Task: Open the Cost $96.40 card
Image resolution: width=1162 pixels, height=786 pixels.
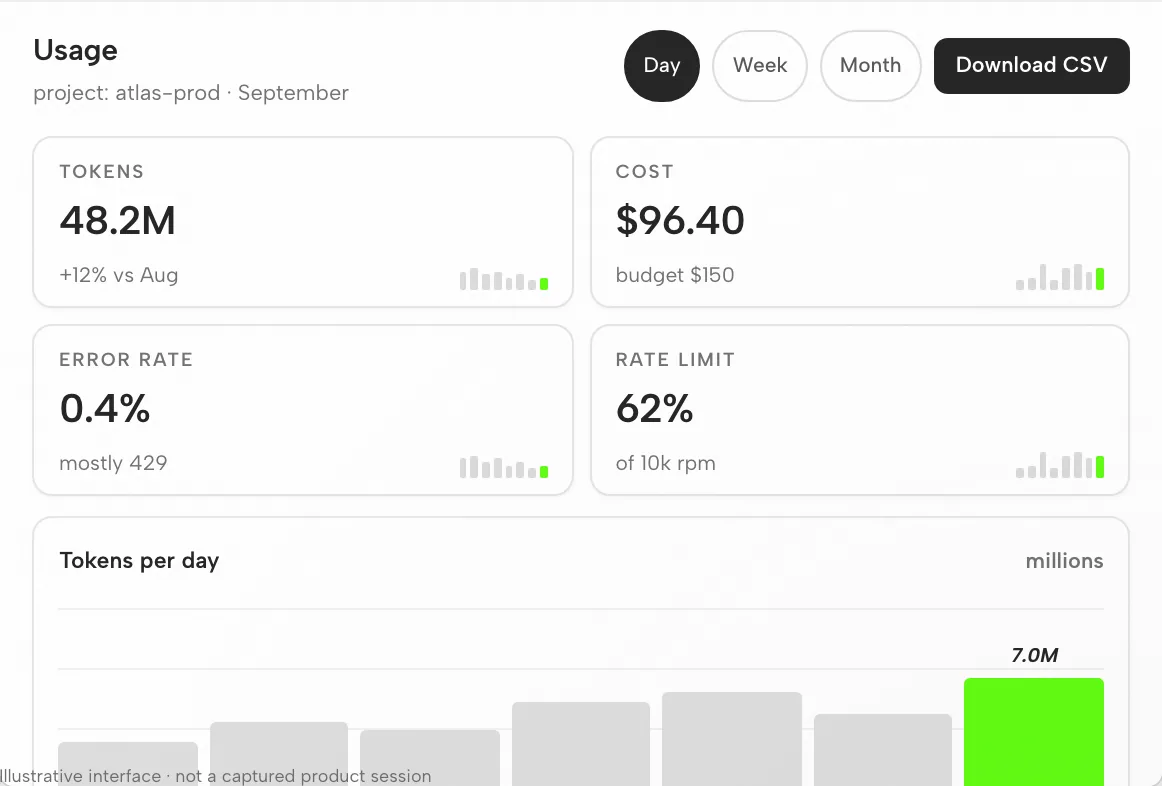Action: [860, 222]
